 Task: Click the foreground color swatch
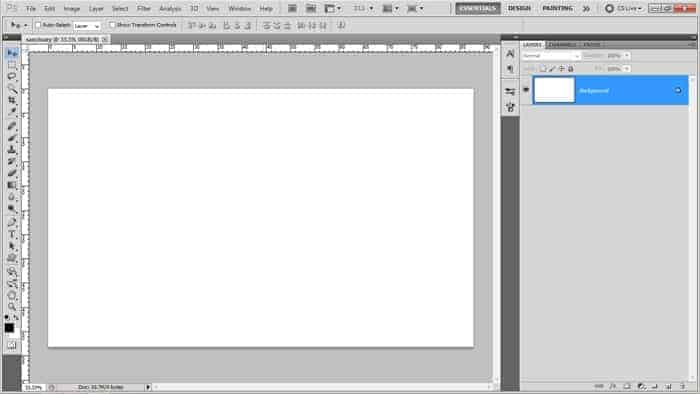coord(9,328)
